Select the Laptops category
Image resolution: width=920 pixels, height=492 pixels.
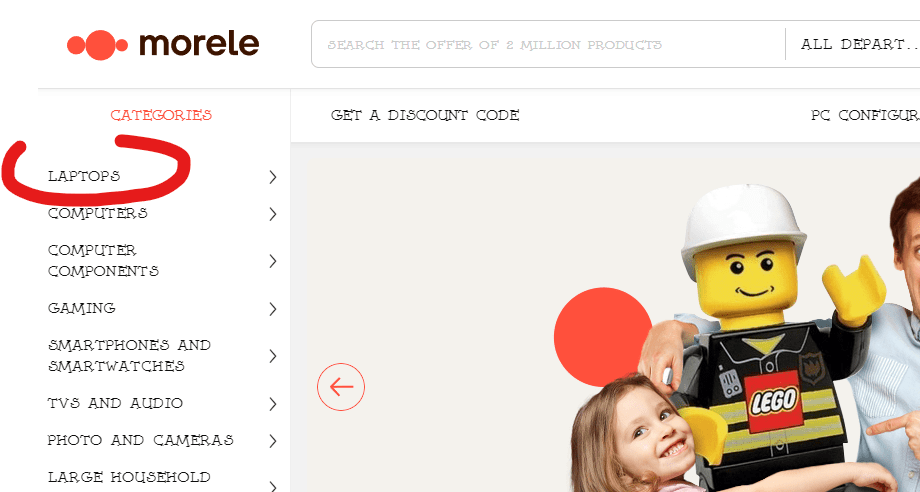tap(84, 176)
